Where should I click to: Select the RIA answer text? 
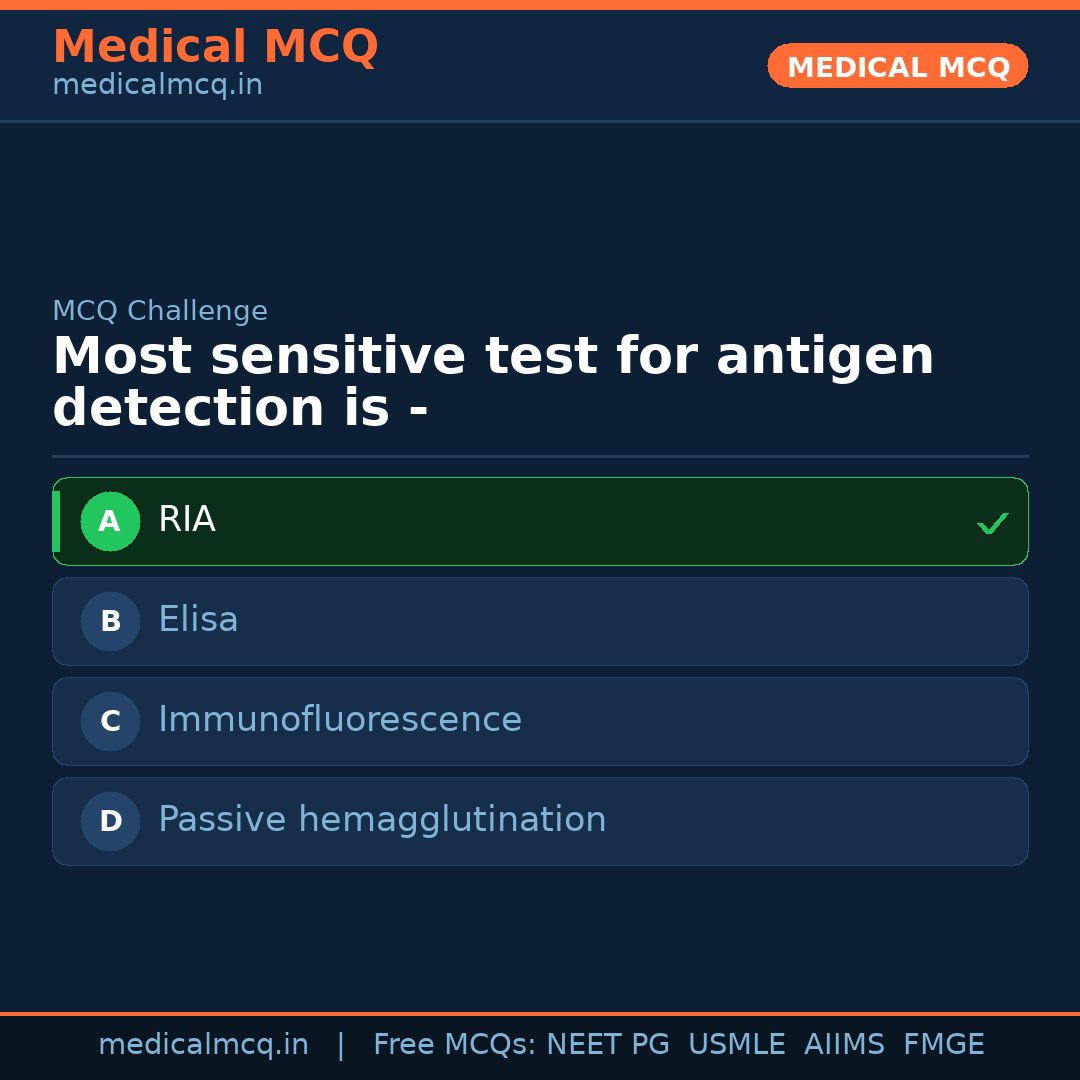click(x=187, y=520)
